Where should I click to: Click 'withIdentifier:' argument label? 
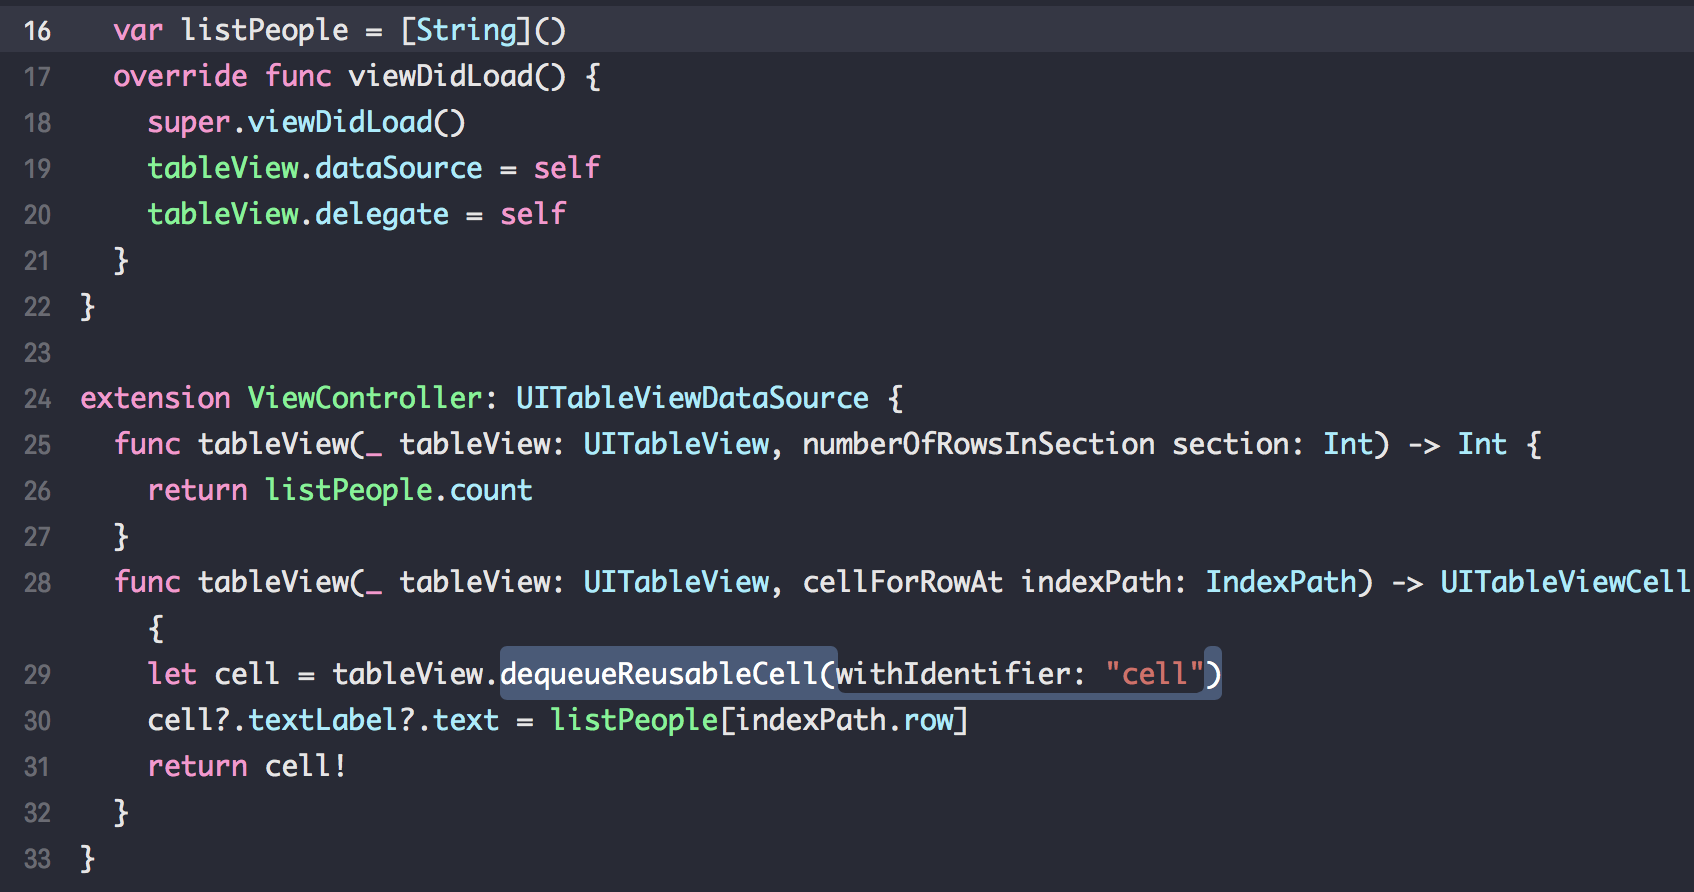pos(961,674)
